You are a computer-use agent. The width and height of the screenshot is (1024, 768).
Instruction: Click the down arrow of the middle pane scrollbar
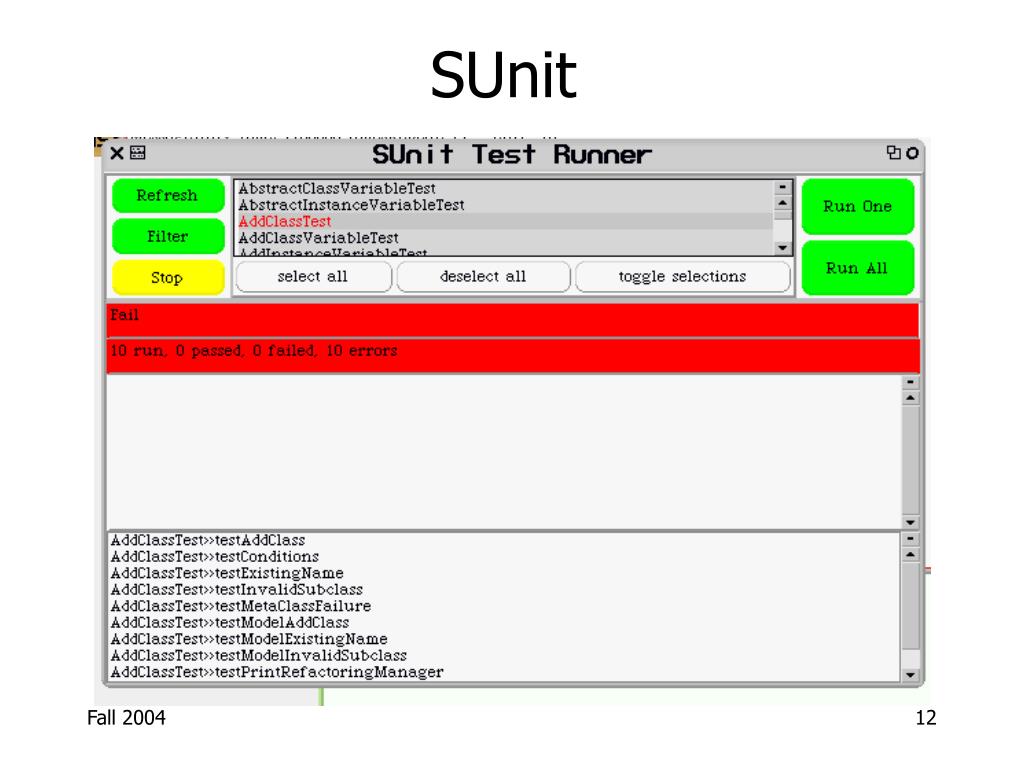click(x=910, y=522)
